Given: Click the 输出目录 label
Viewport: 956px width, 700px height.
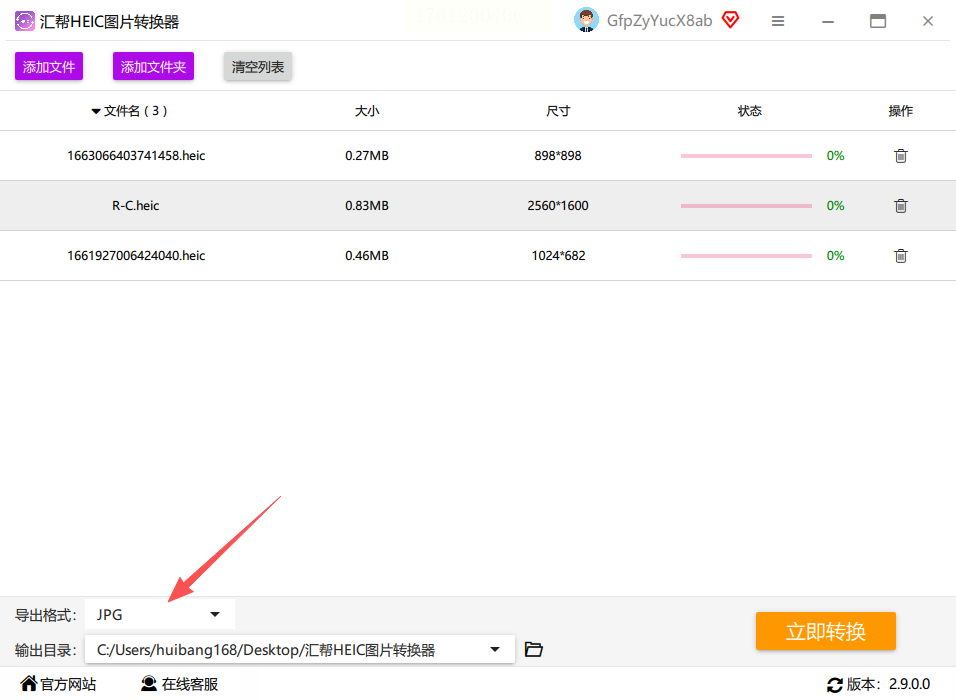Looking at the screenshot, I should point(45,651).
